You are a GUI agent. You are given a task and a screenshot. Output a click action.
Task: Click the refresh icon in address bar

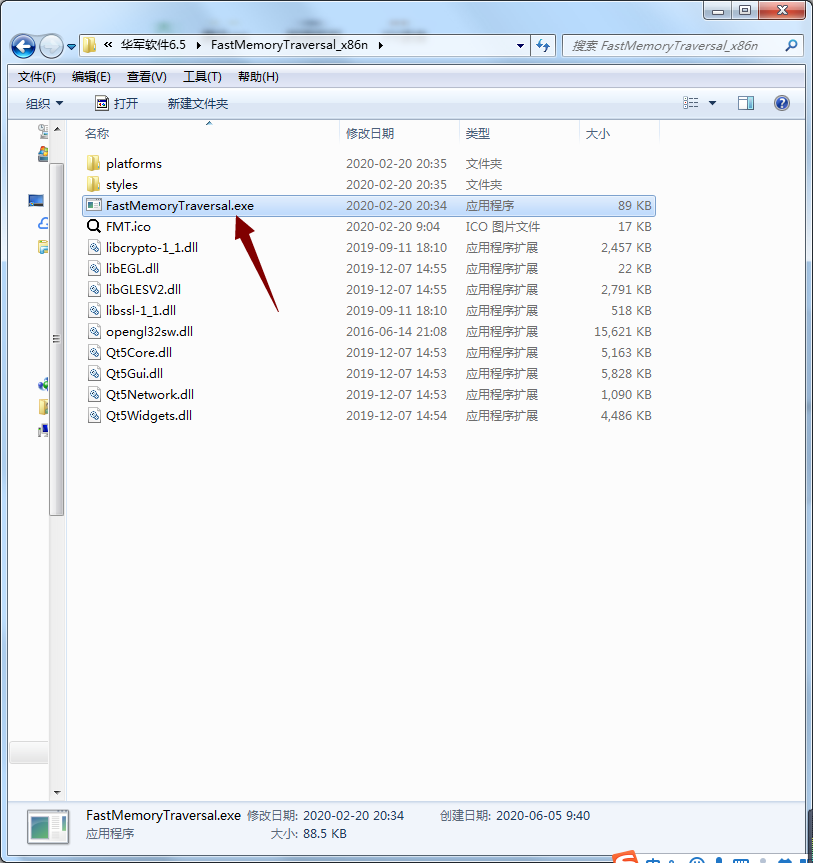pyautogui.click(x=541, y=45)
